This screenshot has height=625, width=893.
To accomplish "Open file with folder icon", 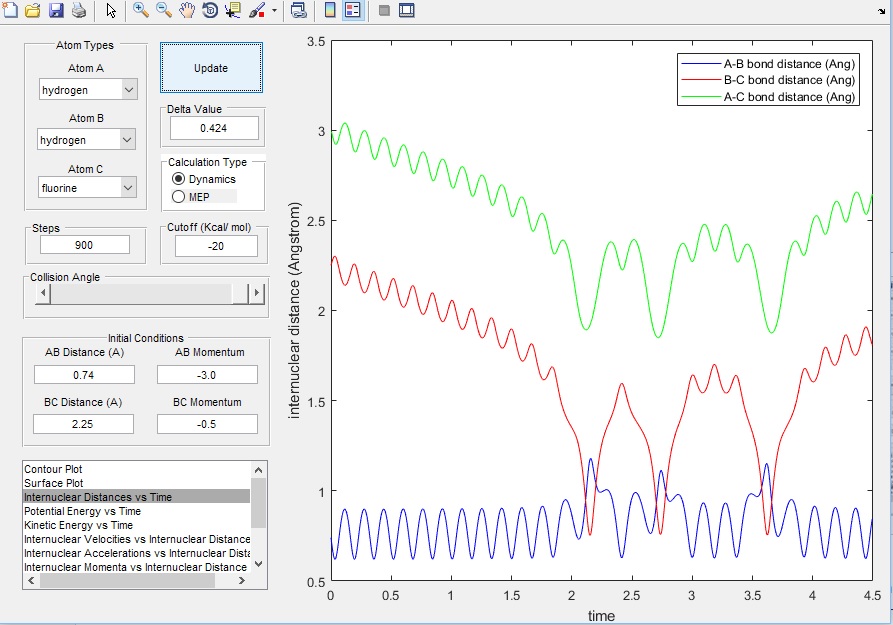I will 32,10.
